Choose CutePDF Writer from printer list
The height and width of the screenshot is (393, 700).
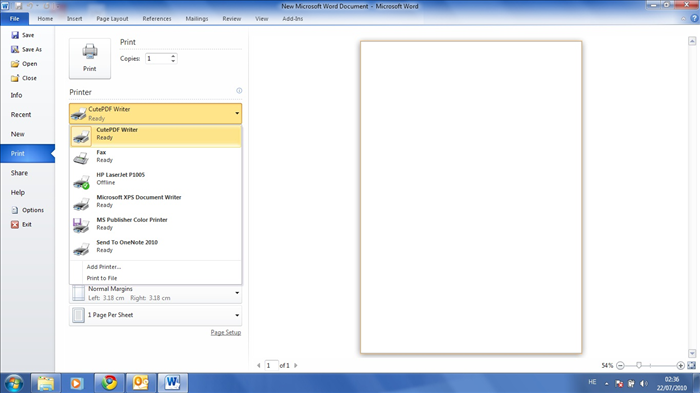coord(155,136)
